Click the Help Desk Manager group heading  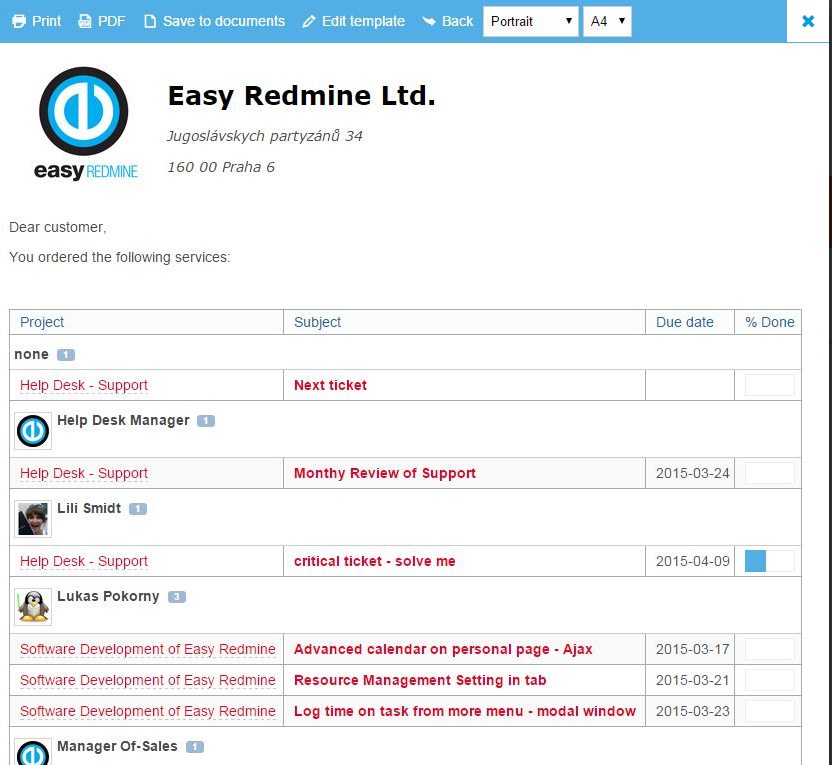point(123,420)
